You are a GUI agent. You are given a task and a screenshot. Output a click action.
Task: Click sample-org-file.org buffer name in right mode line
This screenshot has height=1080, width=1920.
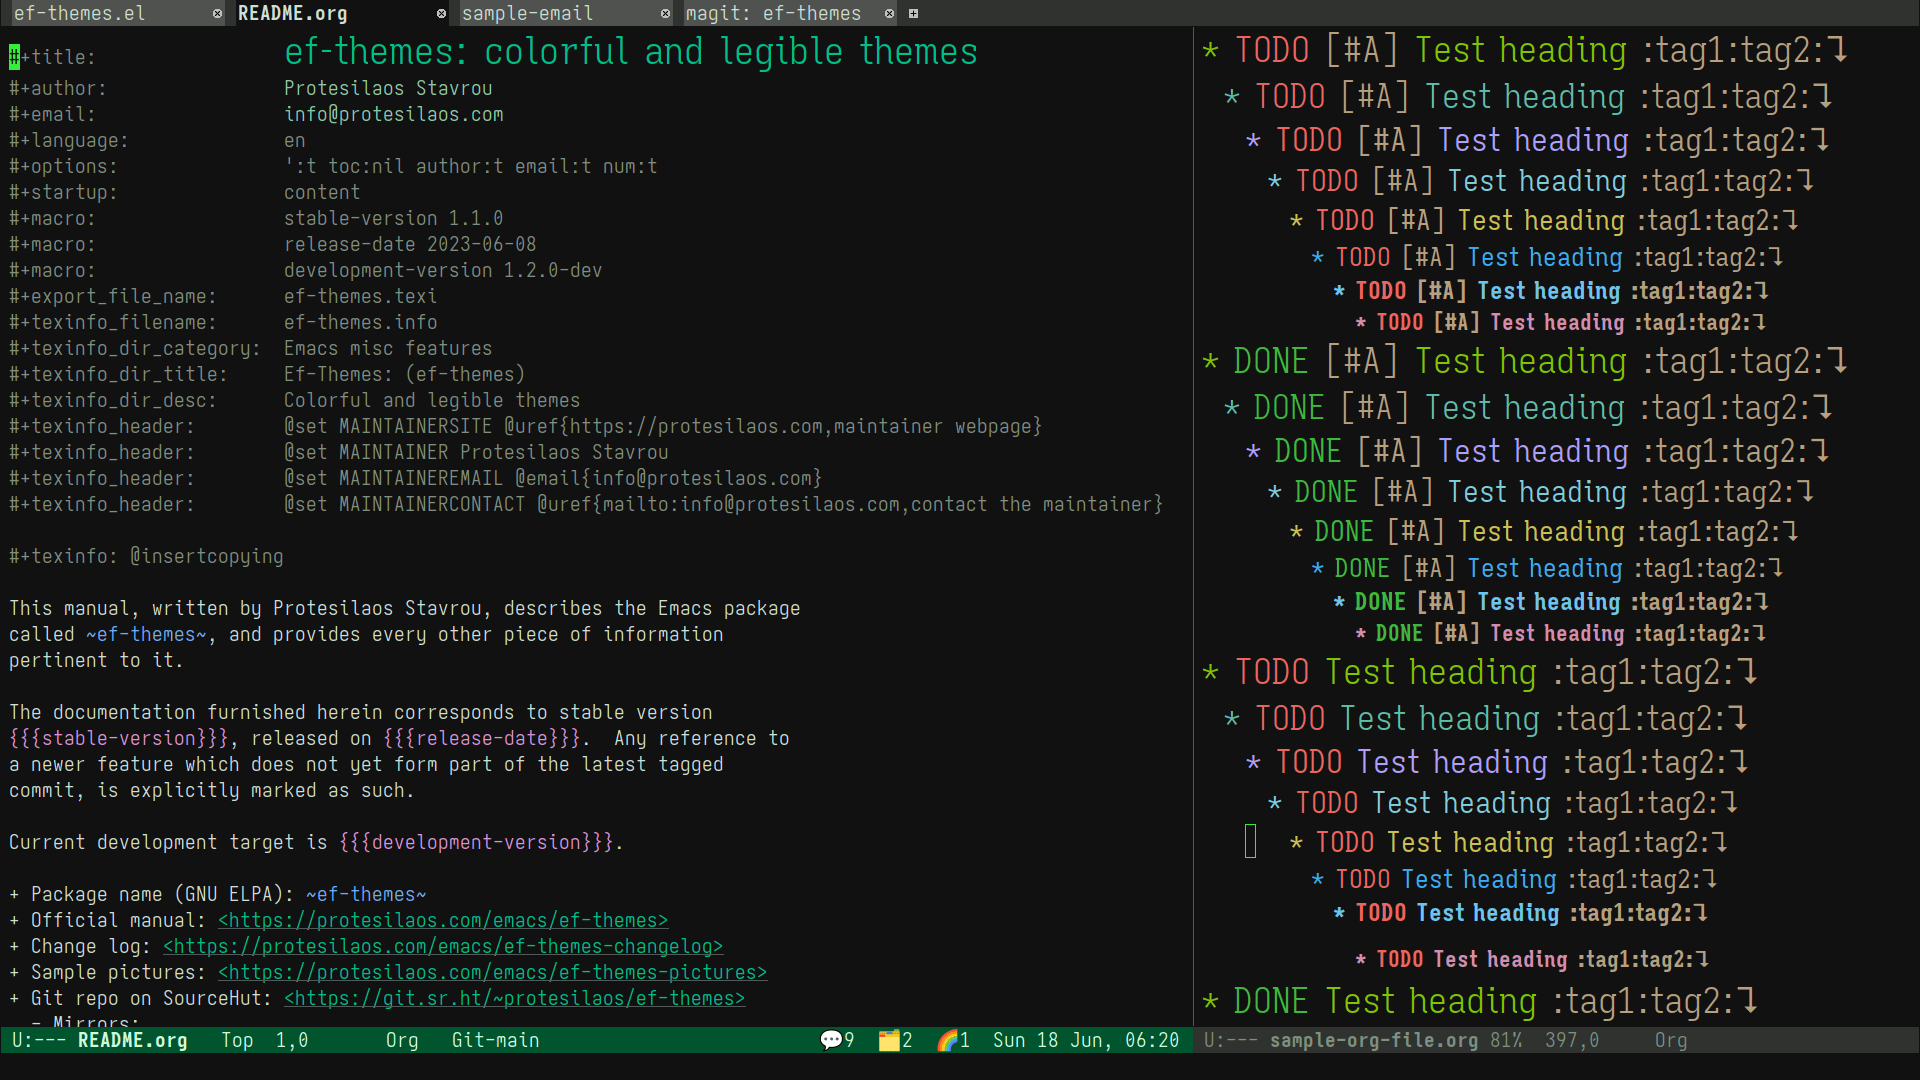click(x=1374, y=1040)
